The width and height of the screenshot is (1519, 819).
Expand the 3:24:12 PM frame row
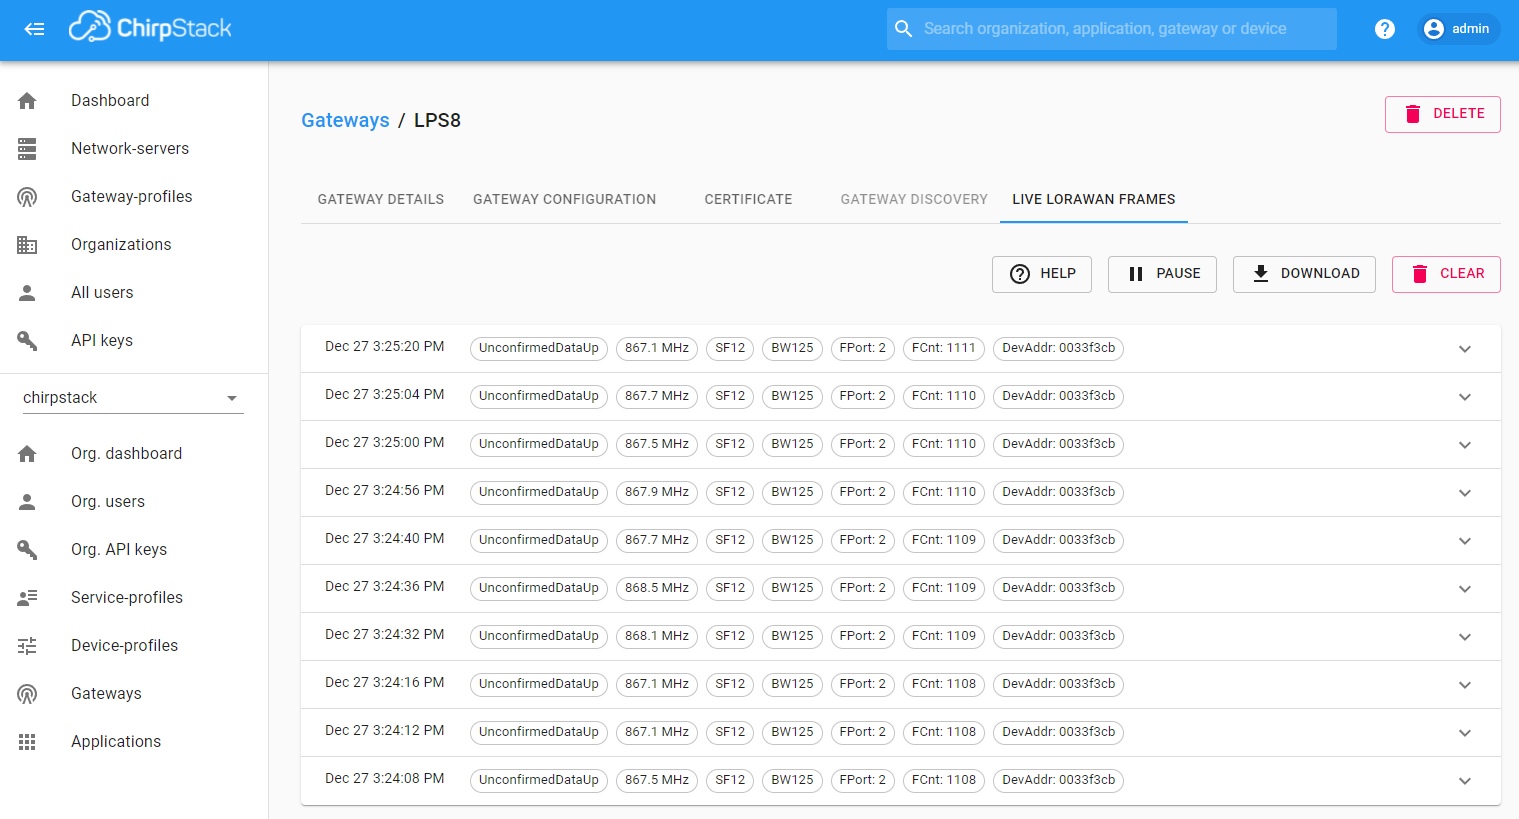point(1465,733)
